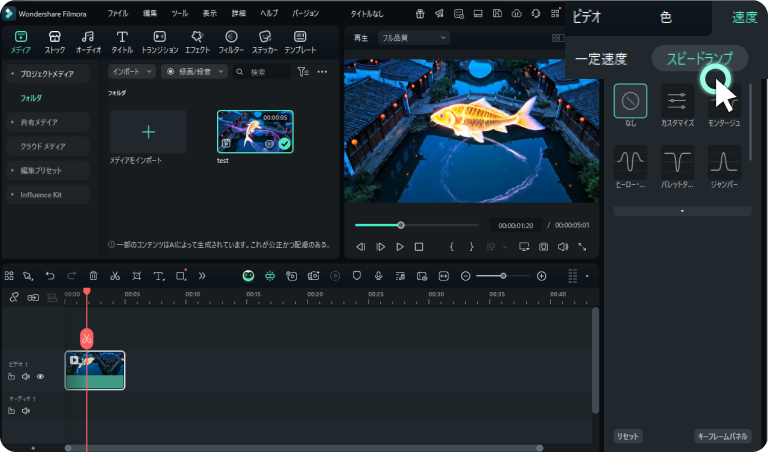768x452 pixels.
Task: Open the インポート dropdown
Action: 132,71
